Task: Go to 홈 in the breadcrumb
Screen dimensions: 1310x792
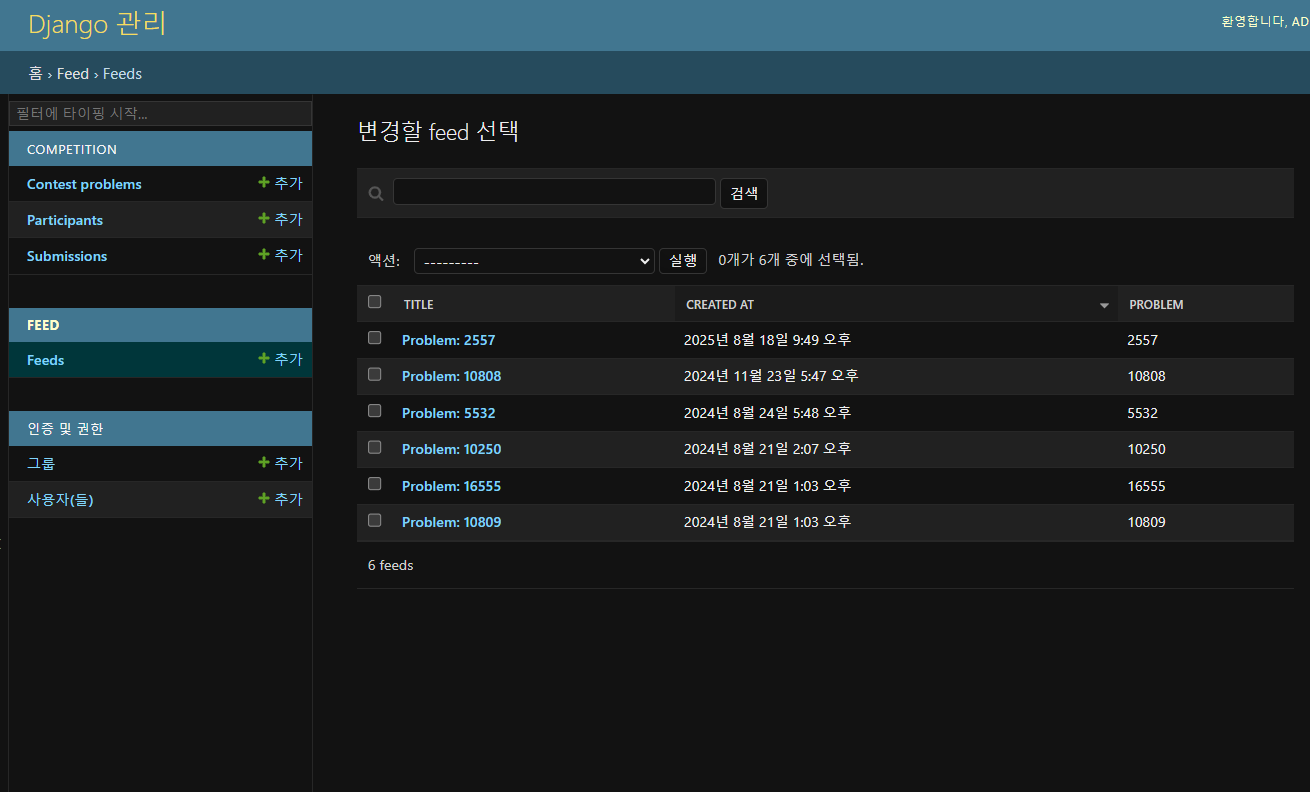Action: click(35, 74)
